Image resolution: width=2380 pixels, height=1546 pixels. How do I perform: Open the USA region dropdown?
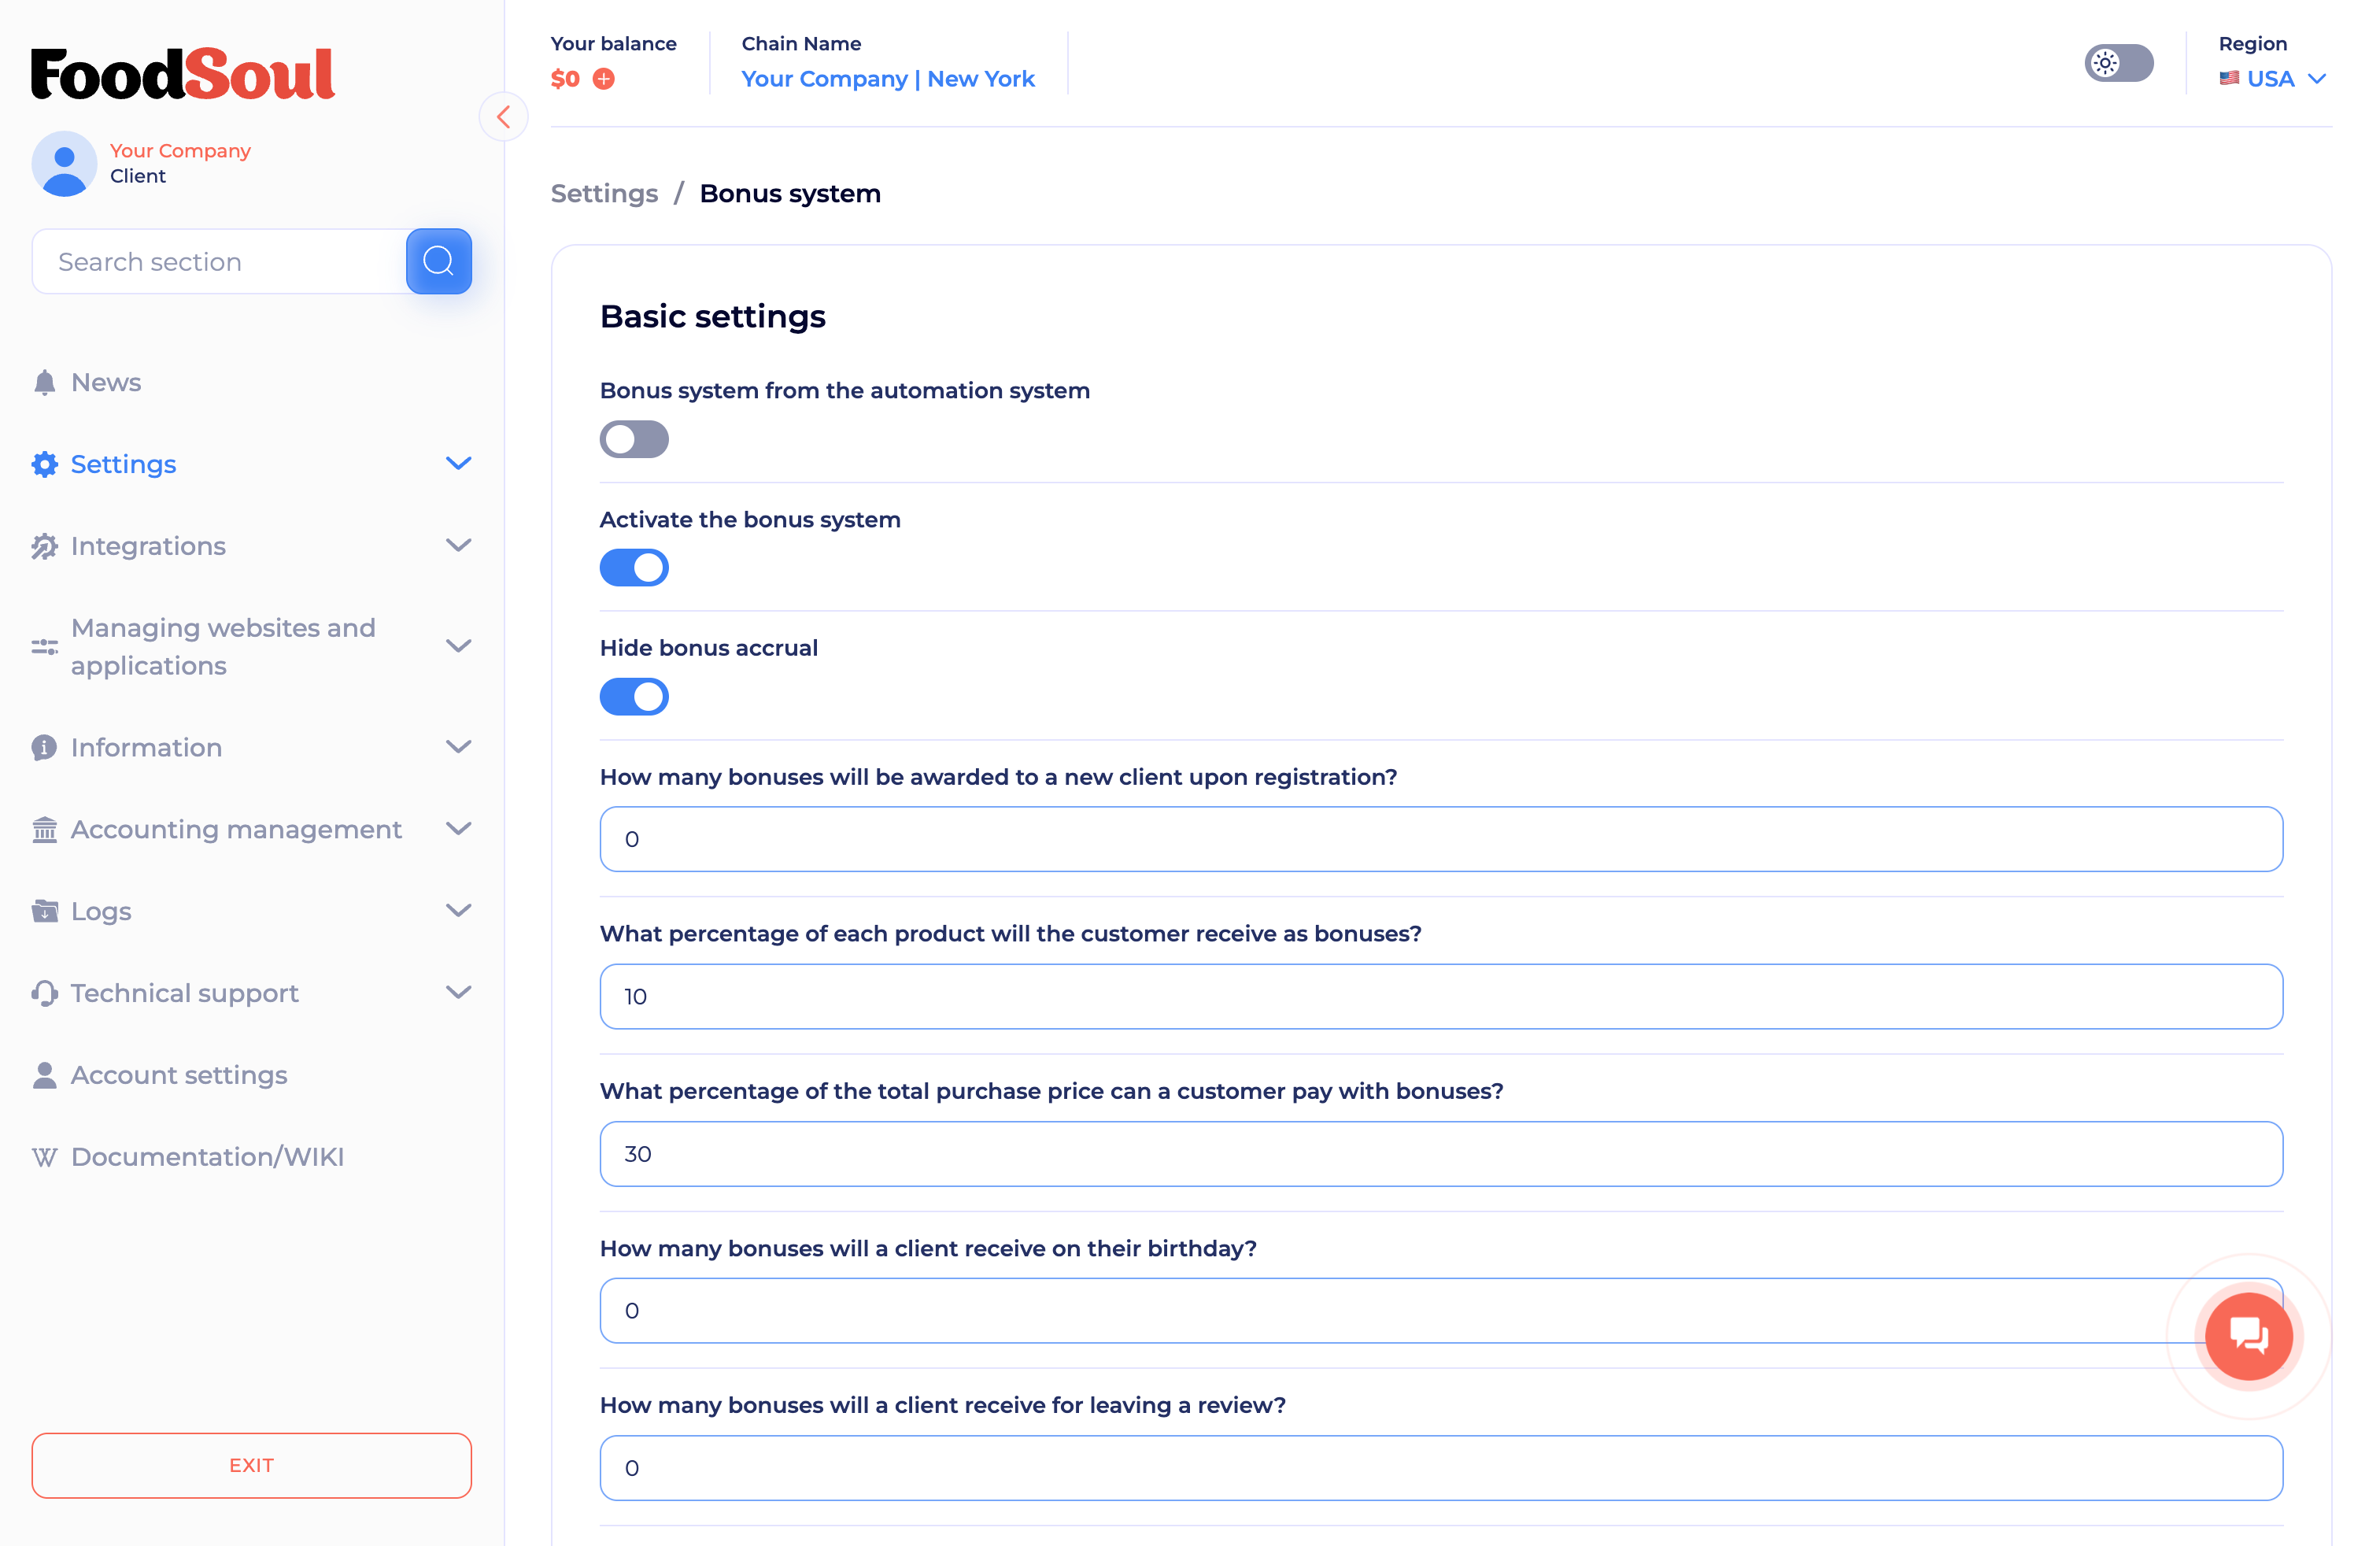pos(2271,79)
